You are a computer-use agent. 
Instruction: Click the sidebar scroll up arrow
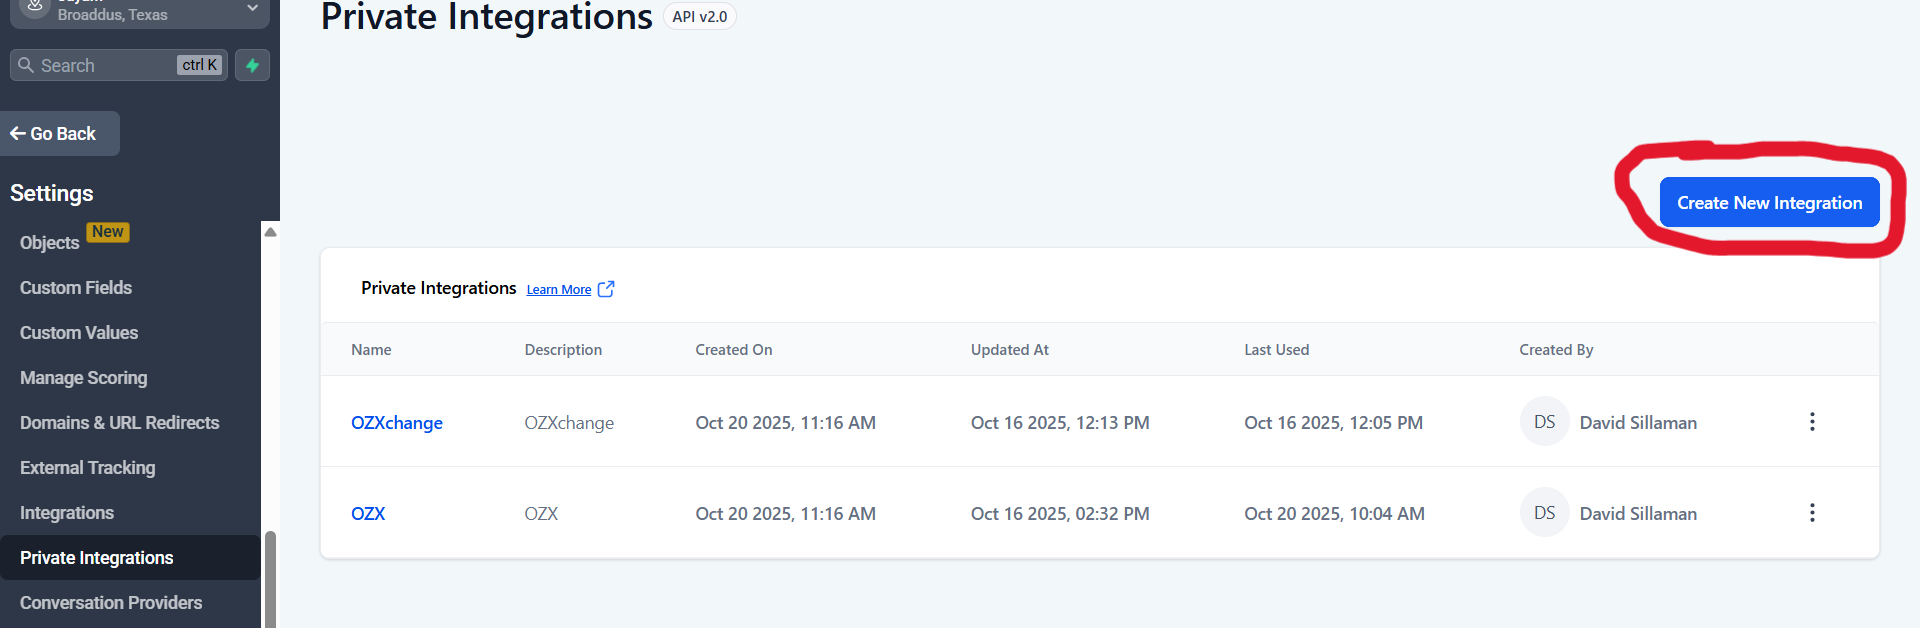click(x=270, y=232)
